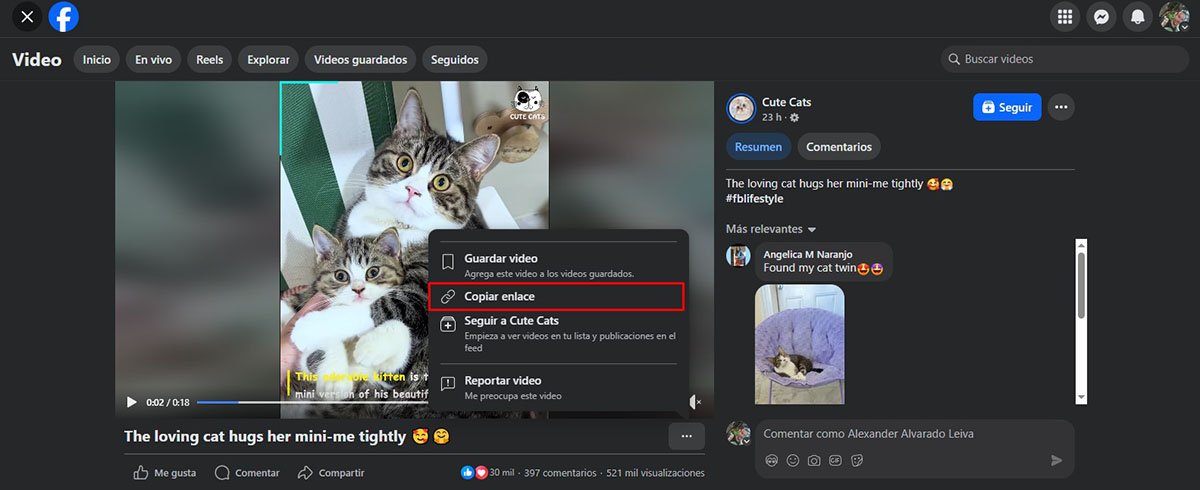Open the apps grid menu icon
This screenshot has width=1200, height=490.
(1065, 17)
